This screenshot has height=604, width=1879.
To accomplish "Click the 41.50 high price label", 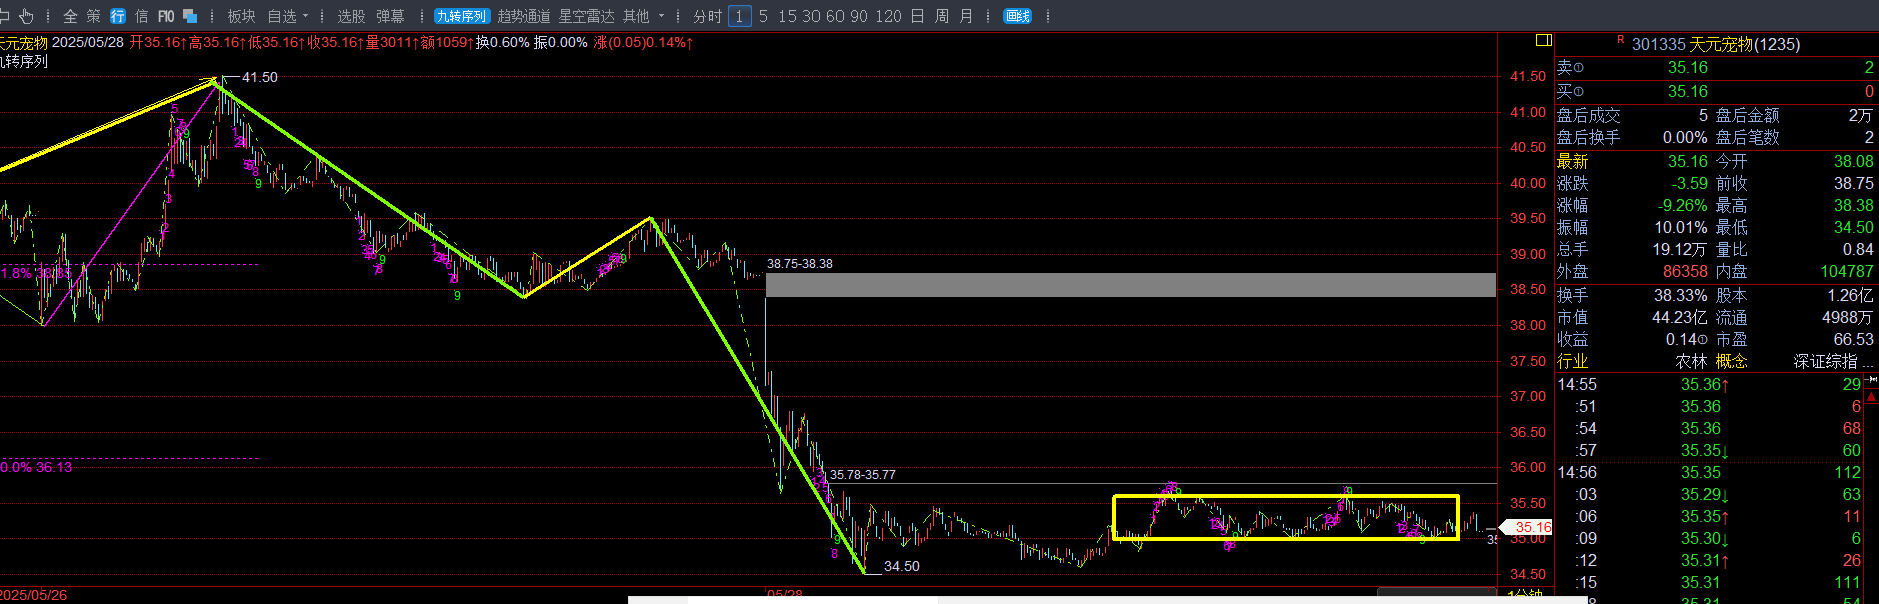I will (x=260, y=77).
